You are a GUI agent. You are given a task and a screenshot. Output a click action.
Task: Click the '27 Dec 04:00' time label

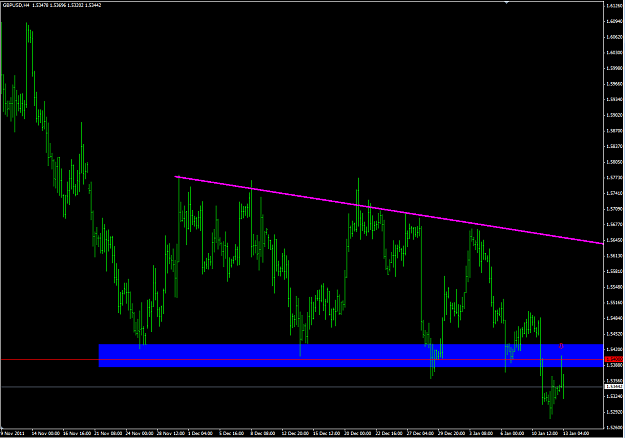pos(420,433)
